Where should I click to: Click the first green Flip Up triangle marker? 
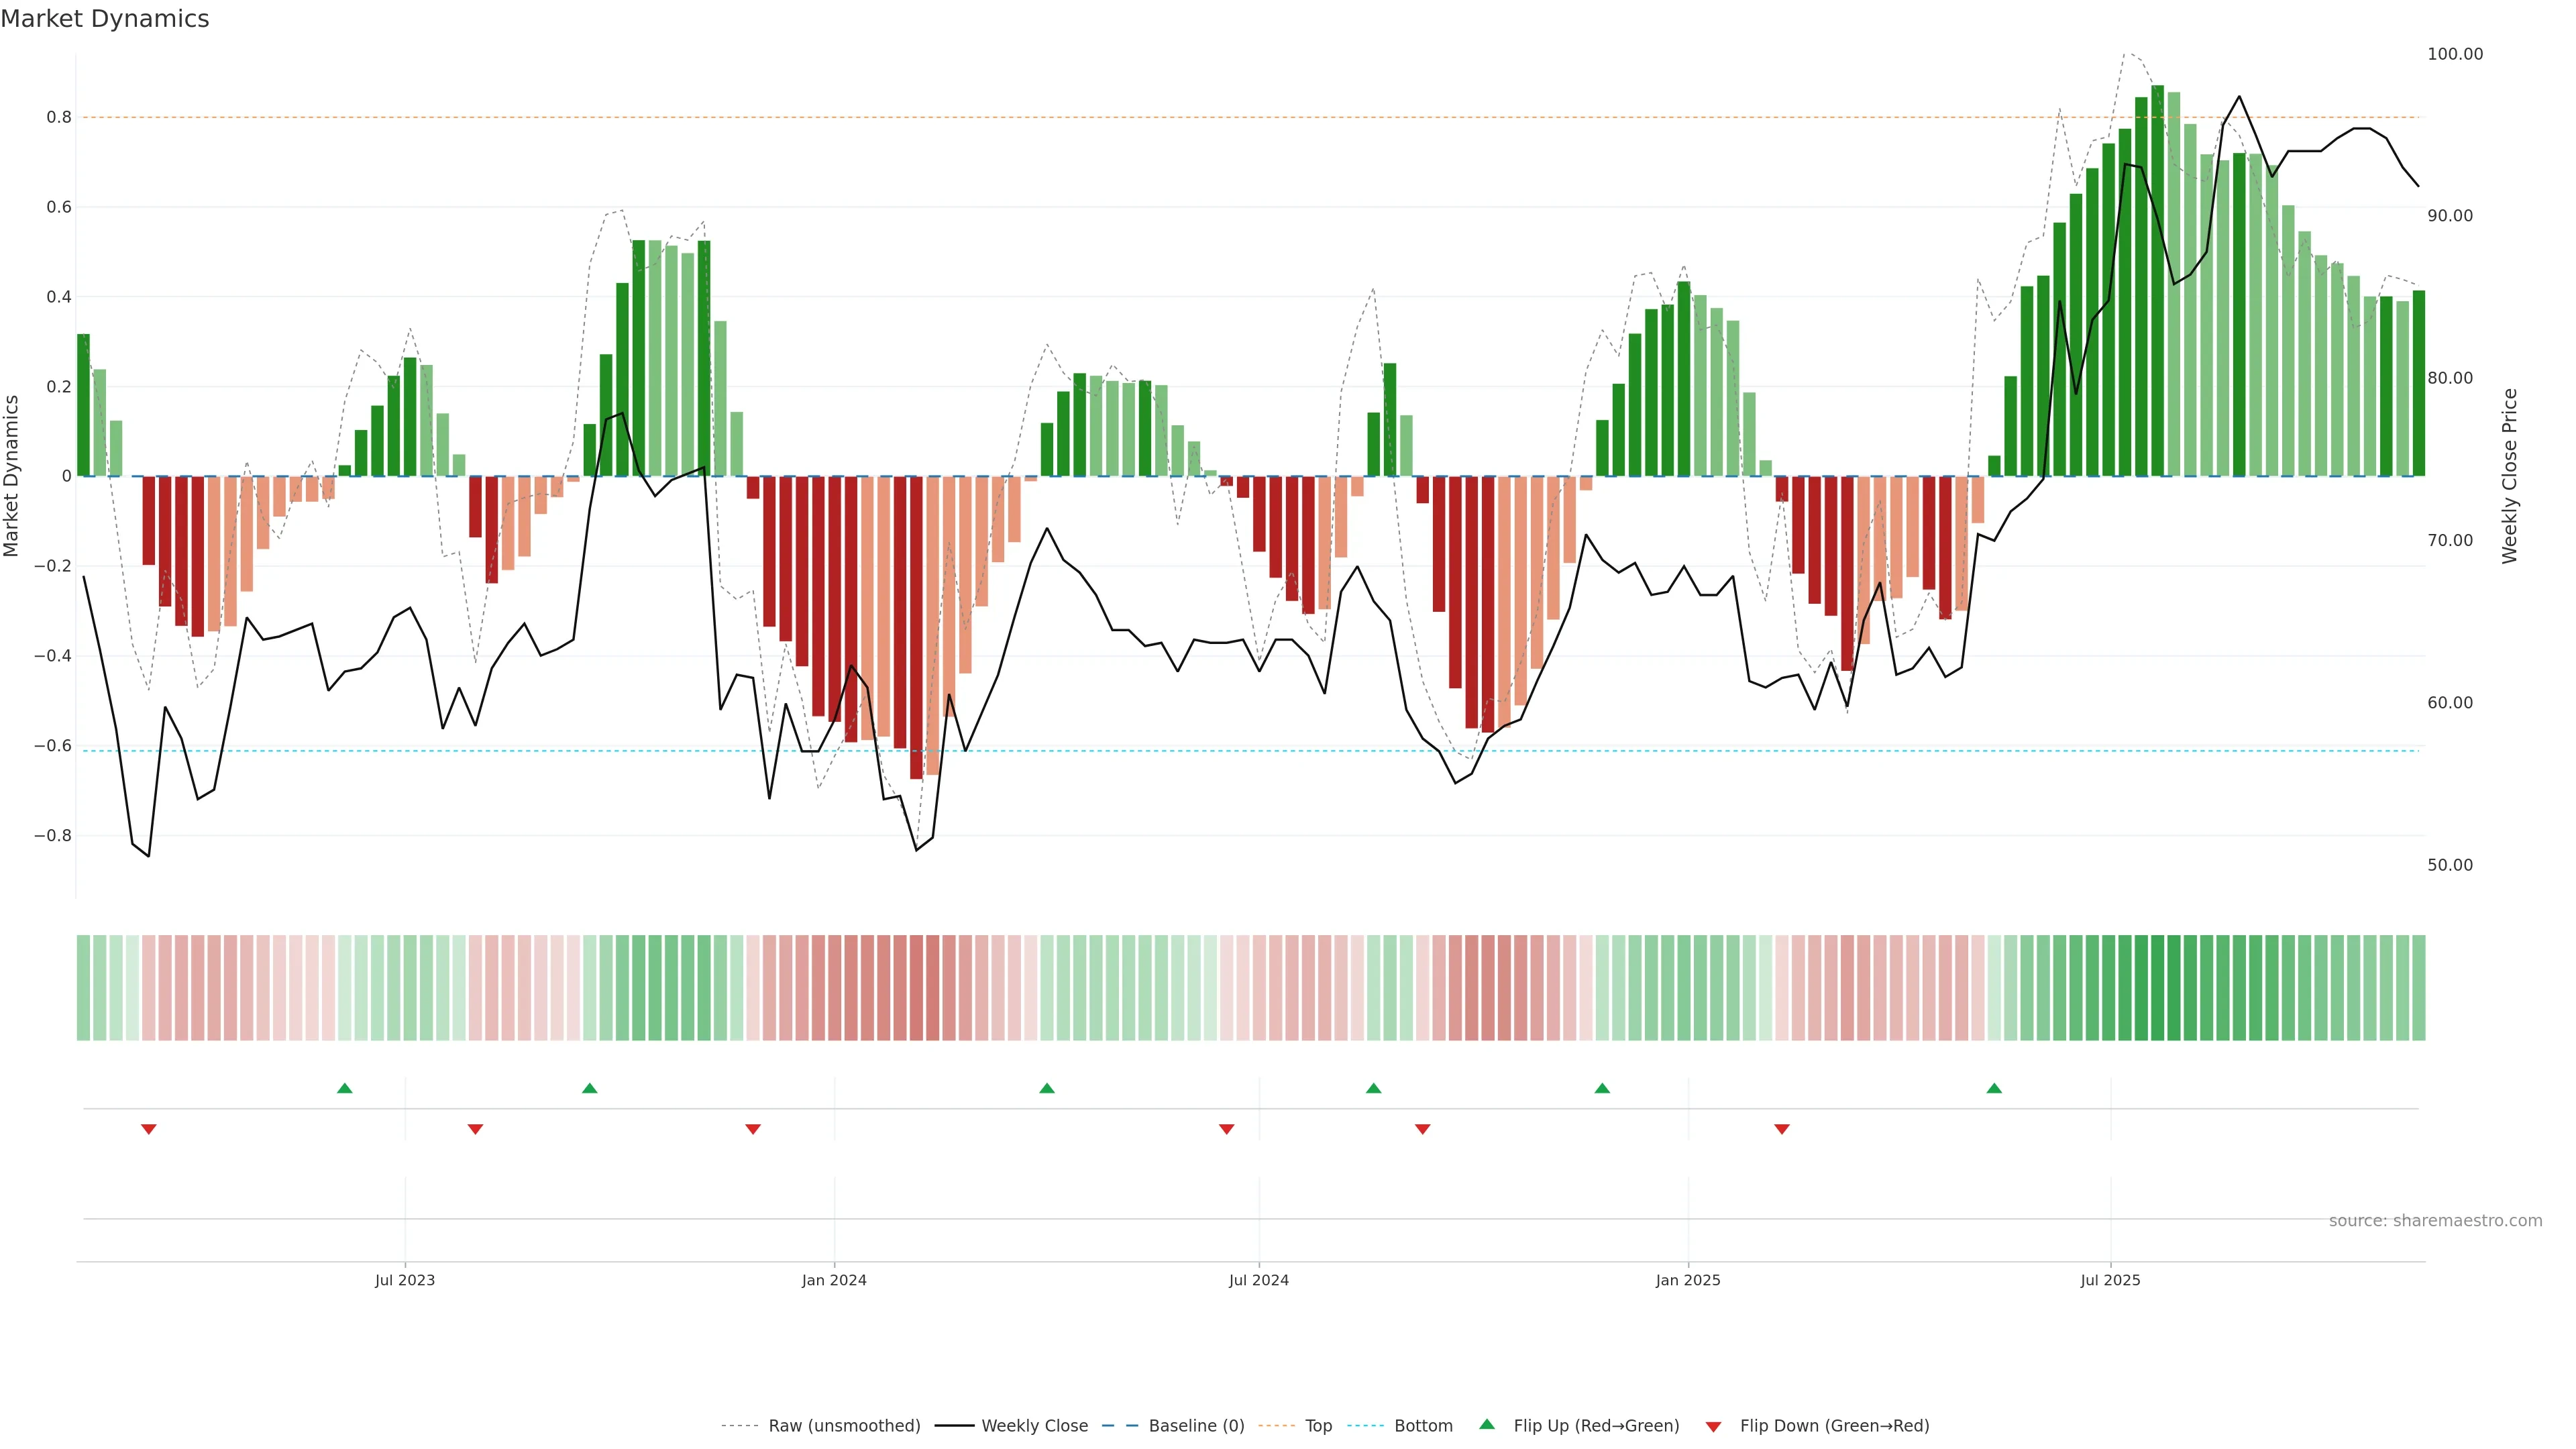pyautogui.click(x=345, y=1088)
